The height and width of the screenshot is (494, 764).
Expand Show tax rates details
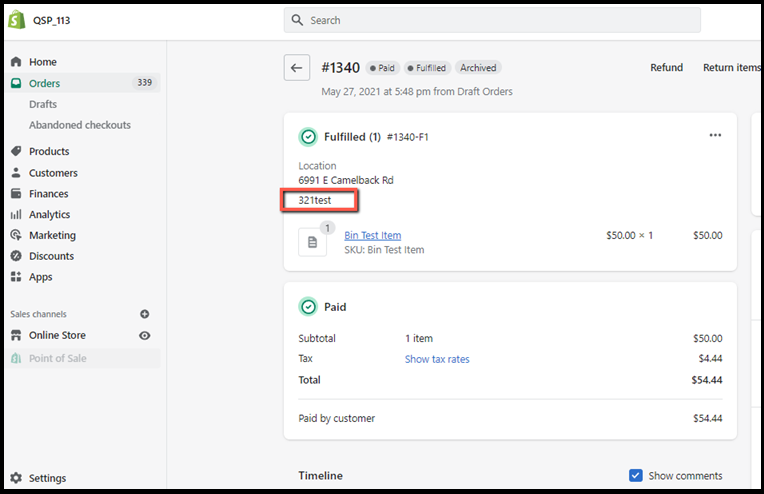coord(437,359)
